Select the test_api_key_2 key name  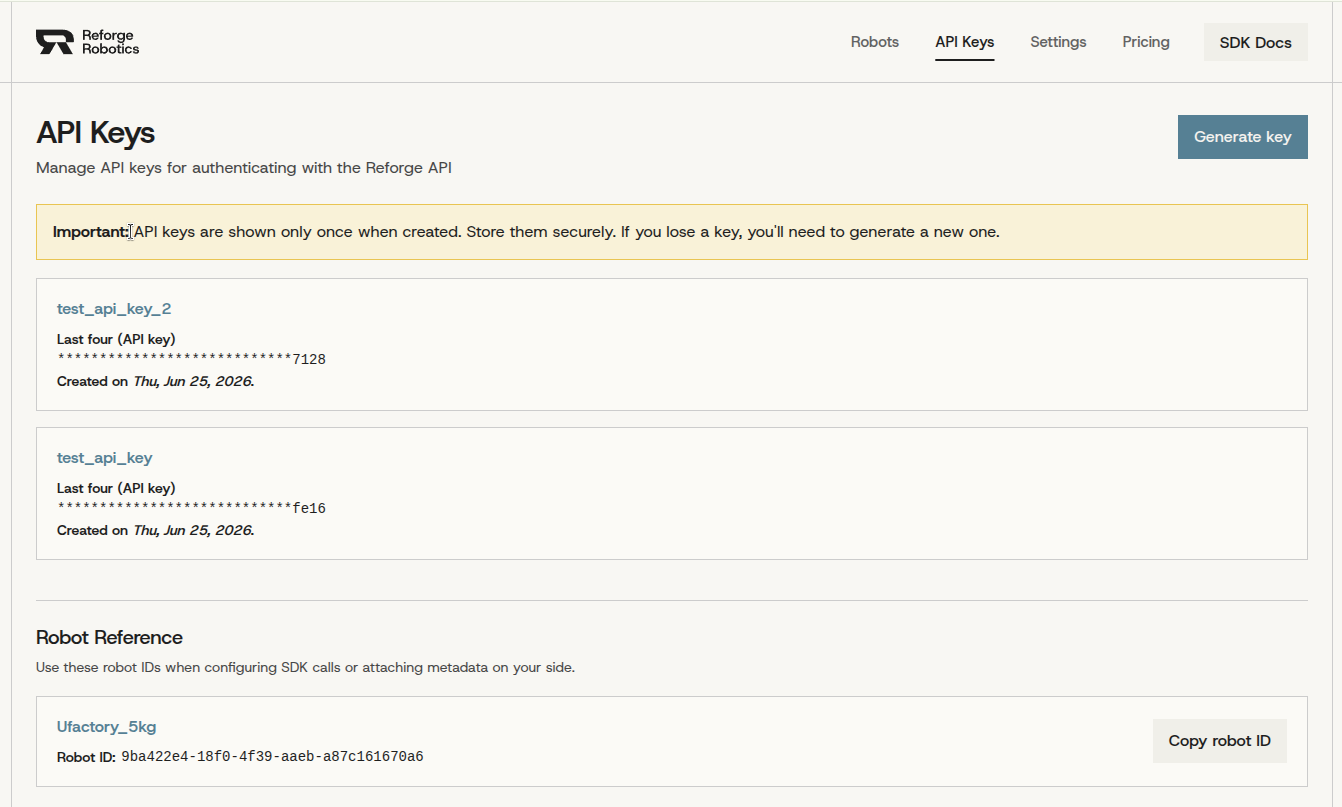[x=114, y=309]
